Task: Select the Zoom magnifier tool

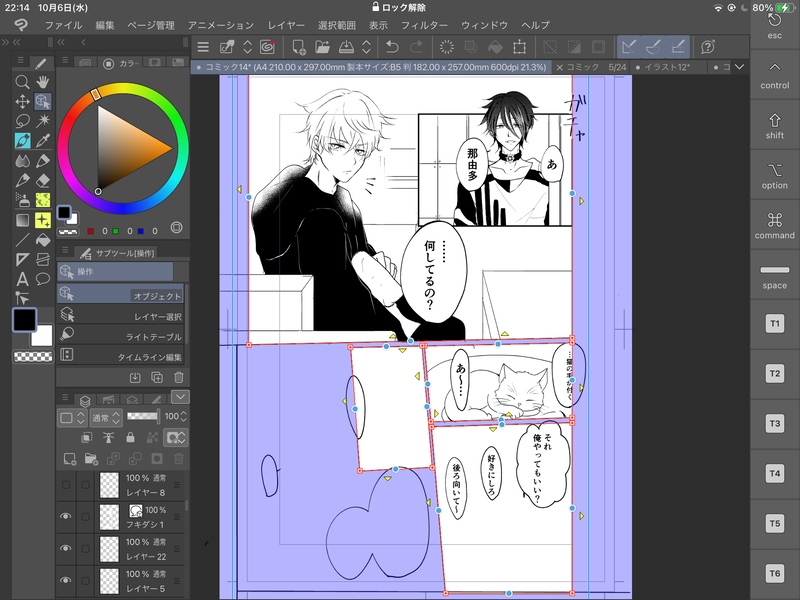Action: [x=22, y=82]
